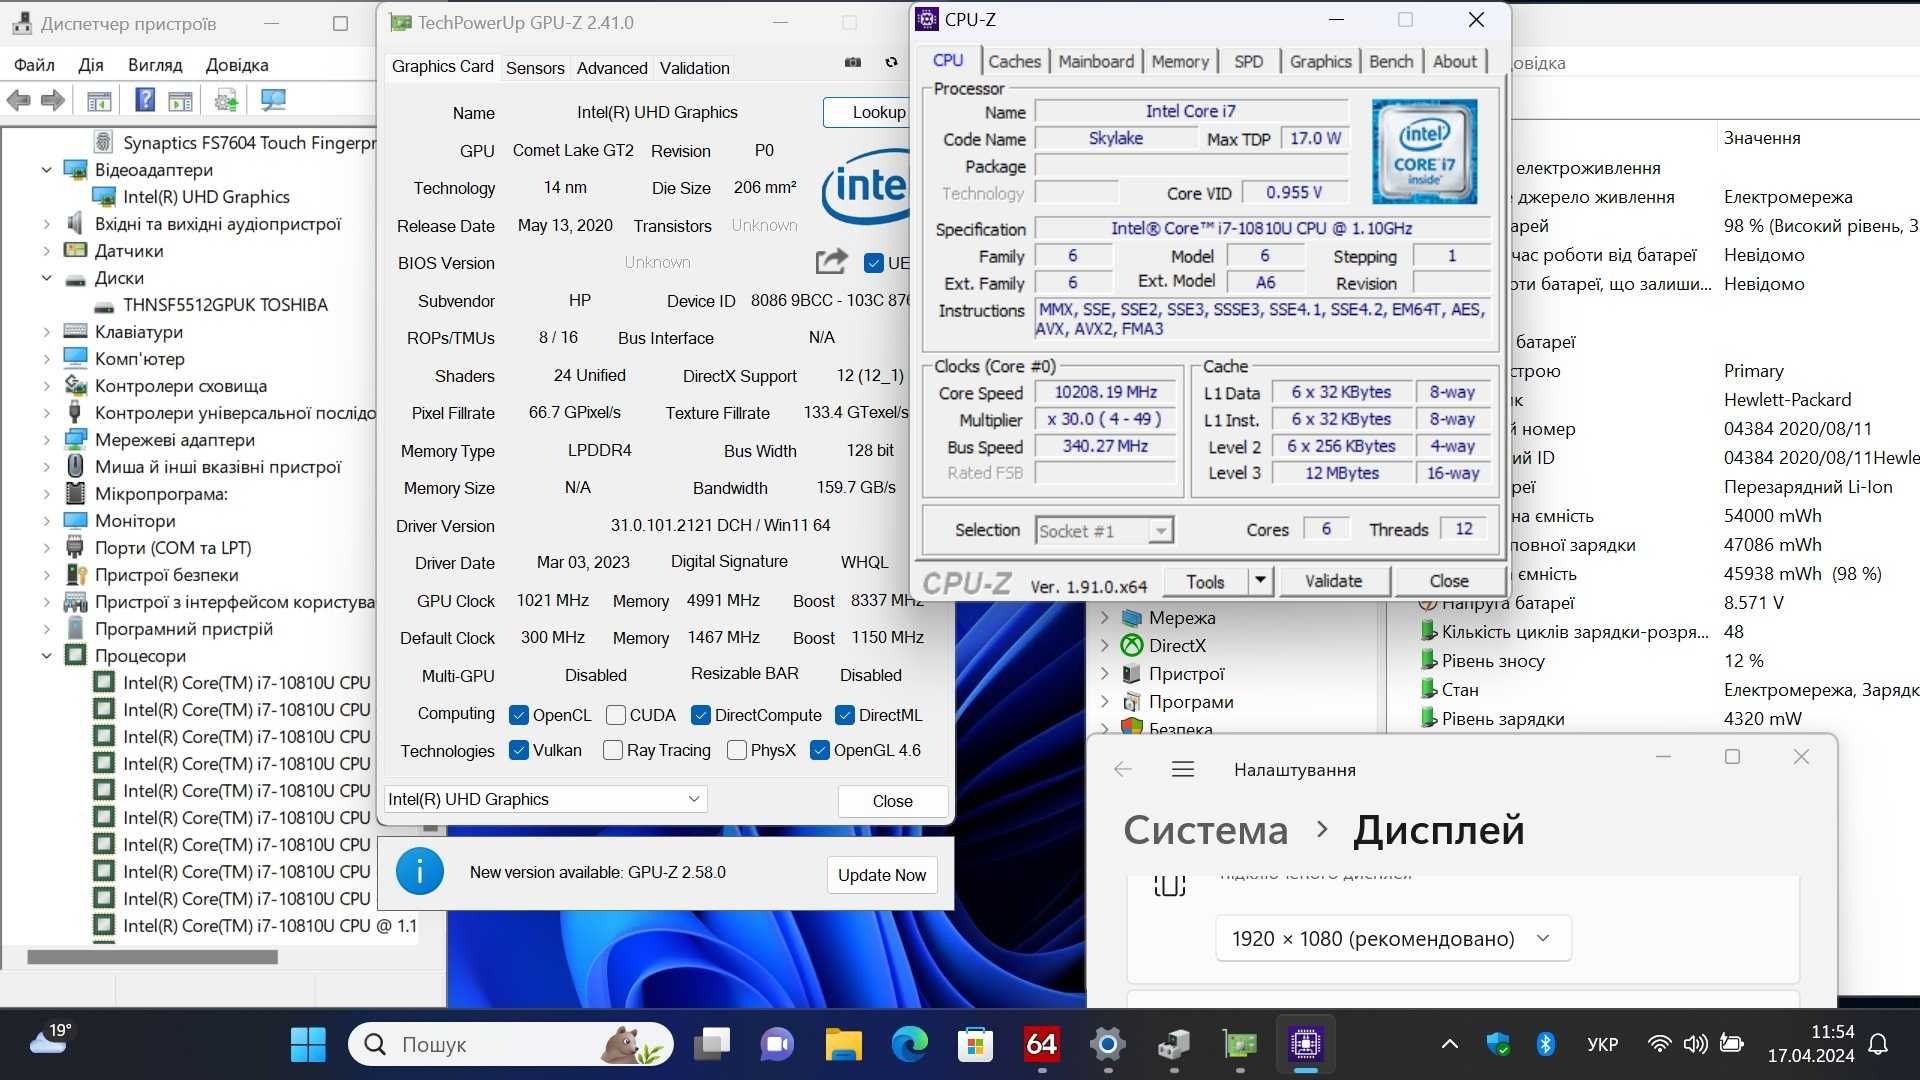The width and height of the screenshot is (1920, 1080).
Task: Collapse the Відеоадаптери tree node
Action: tap(46, 170)
